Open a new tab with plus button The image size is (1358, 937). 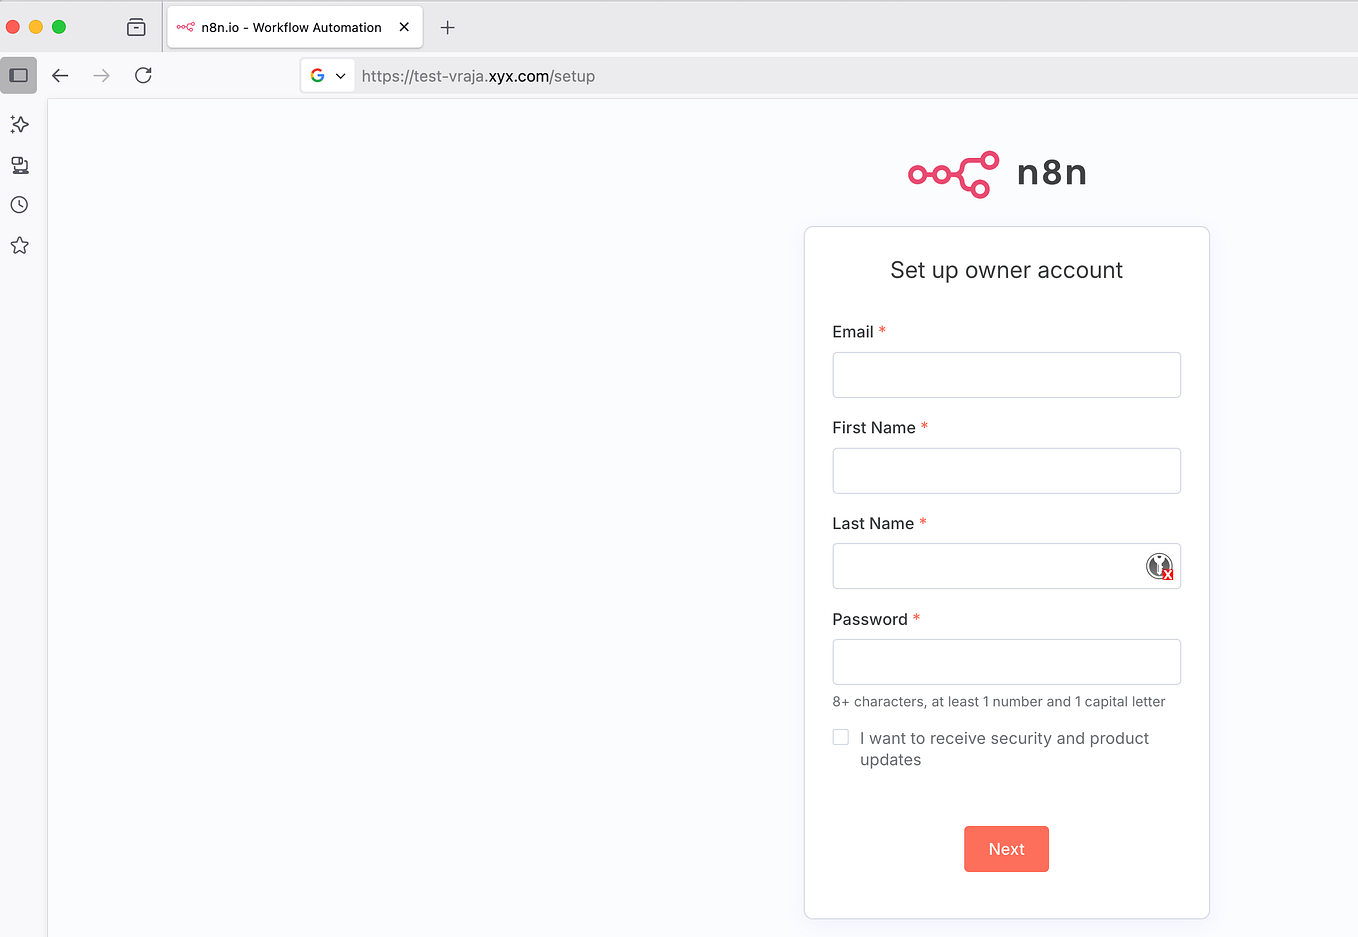point(447,27)
